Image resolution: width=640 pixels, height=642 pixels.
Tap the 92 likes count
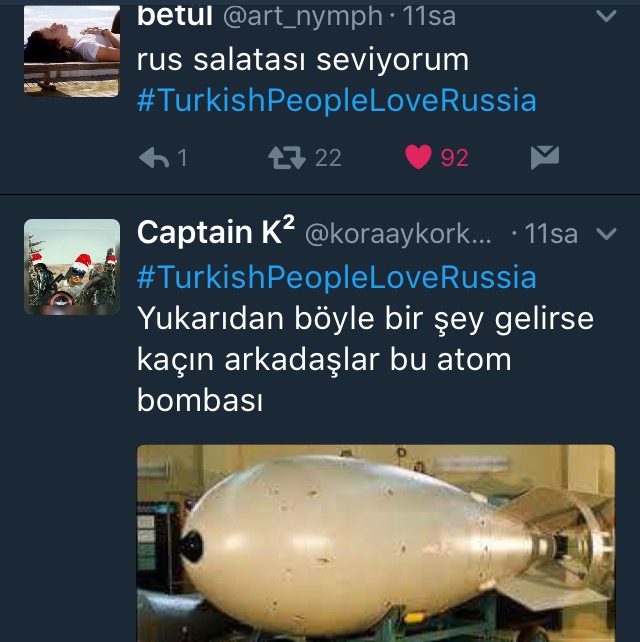tap(455, 158)
